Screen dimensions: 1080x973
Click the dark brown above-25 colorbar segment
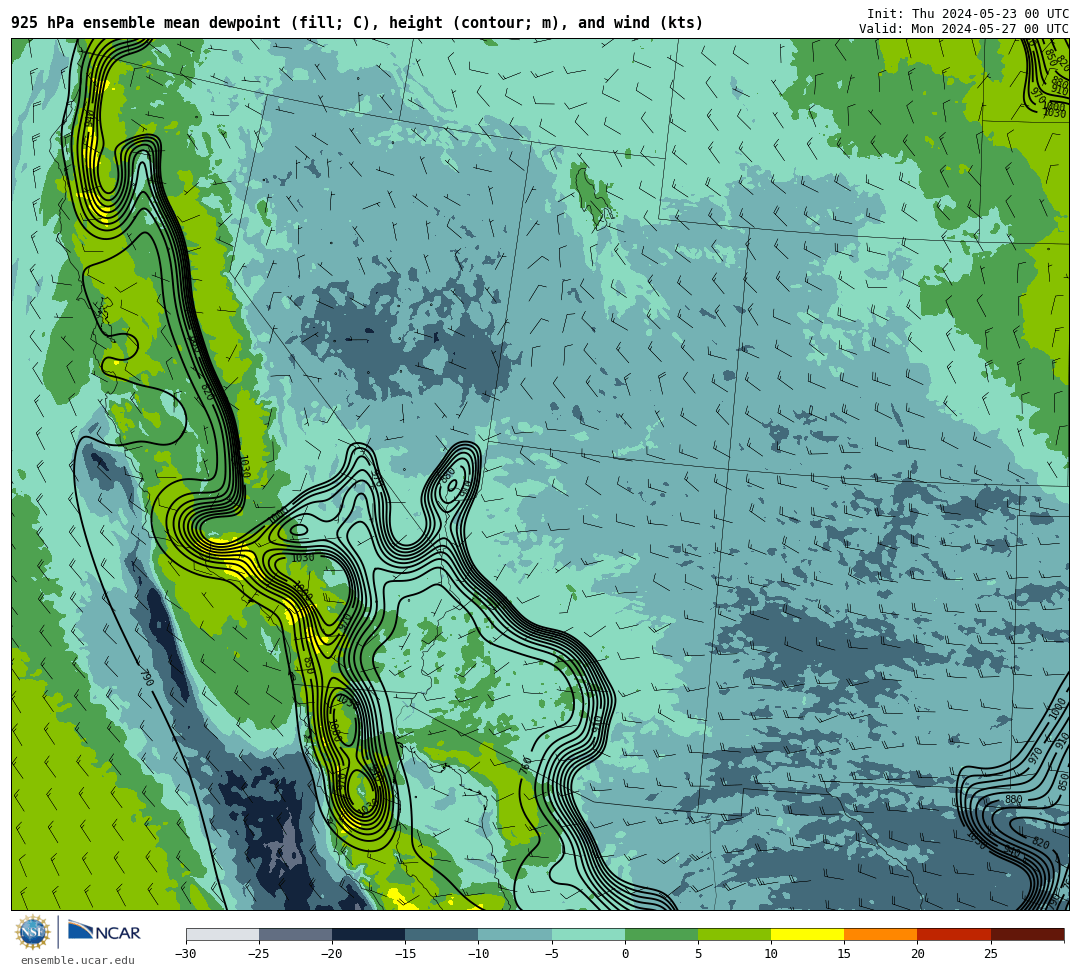click(x=1028, y=934)
